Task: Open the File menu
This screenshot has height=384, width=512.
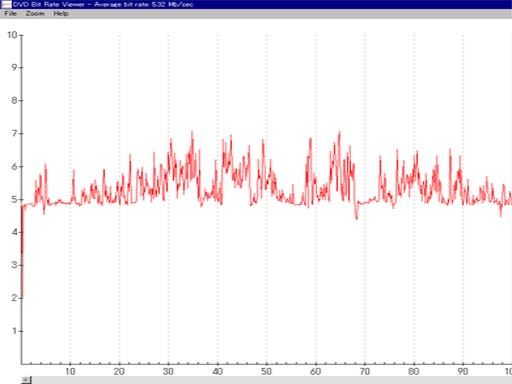Action: pyautogui.click(x=11, y=14)
